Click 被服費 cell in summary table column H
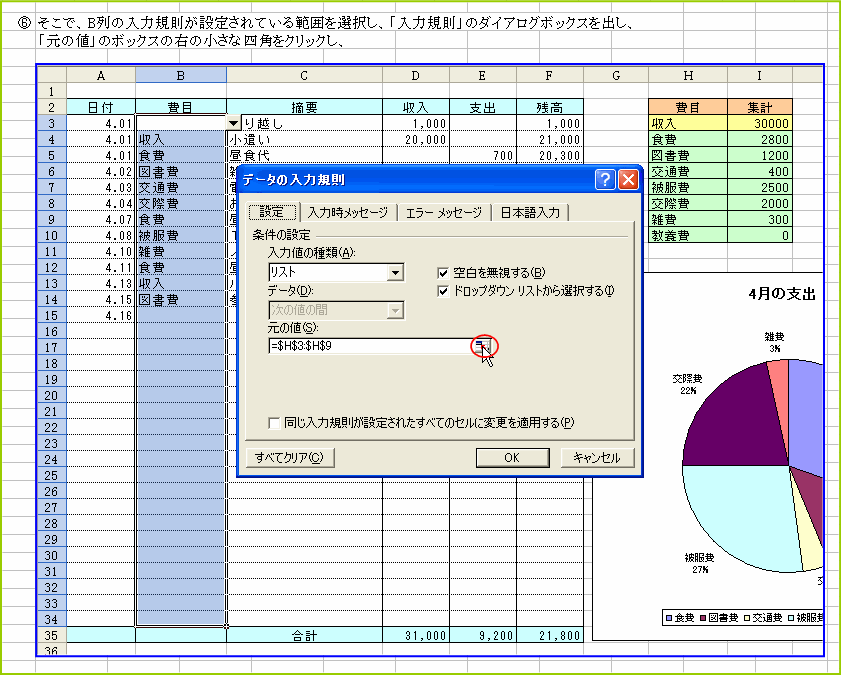The width and height of the screenshot is (841, 675). [x=688, y=187]
